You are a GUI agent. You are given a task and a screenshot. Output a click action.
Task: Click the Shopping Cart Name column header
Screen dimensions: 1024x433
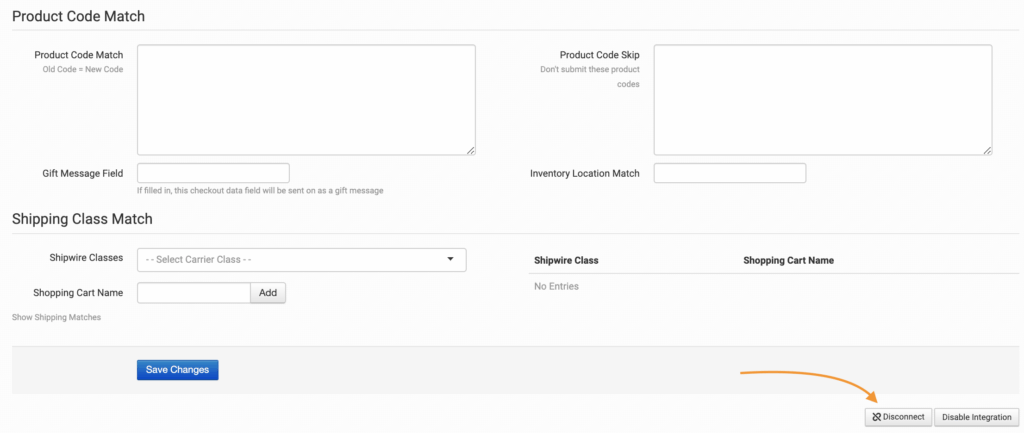point(788,260)
